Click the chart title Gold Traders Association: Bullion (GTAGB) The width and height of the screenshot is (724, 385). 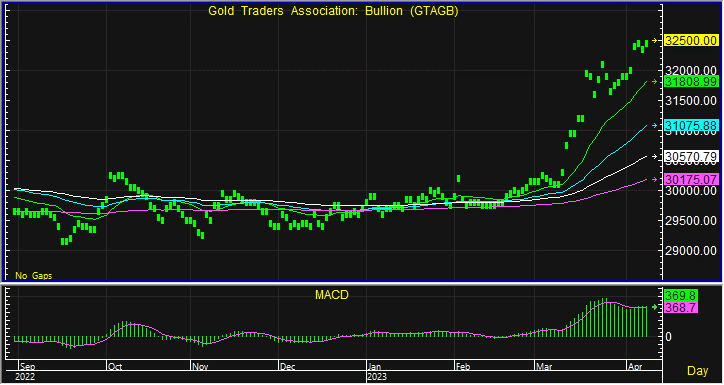click(333, 12)
